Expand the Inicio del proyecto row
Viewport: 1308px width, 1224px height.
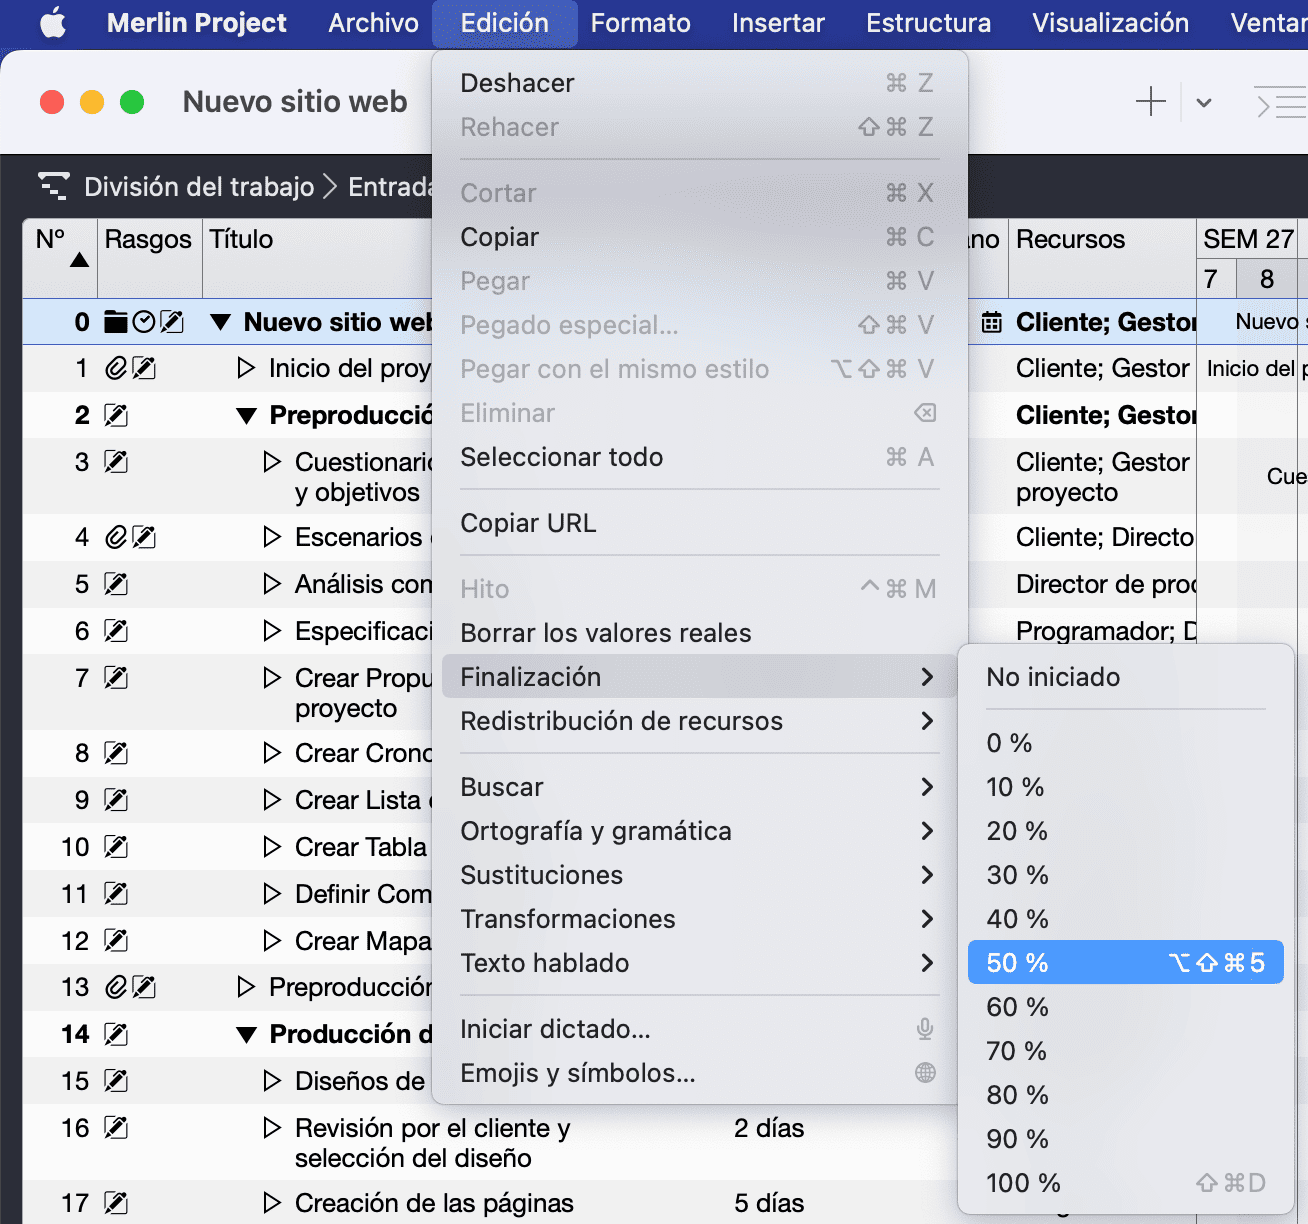246,369
